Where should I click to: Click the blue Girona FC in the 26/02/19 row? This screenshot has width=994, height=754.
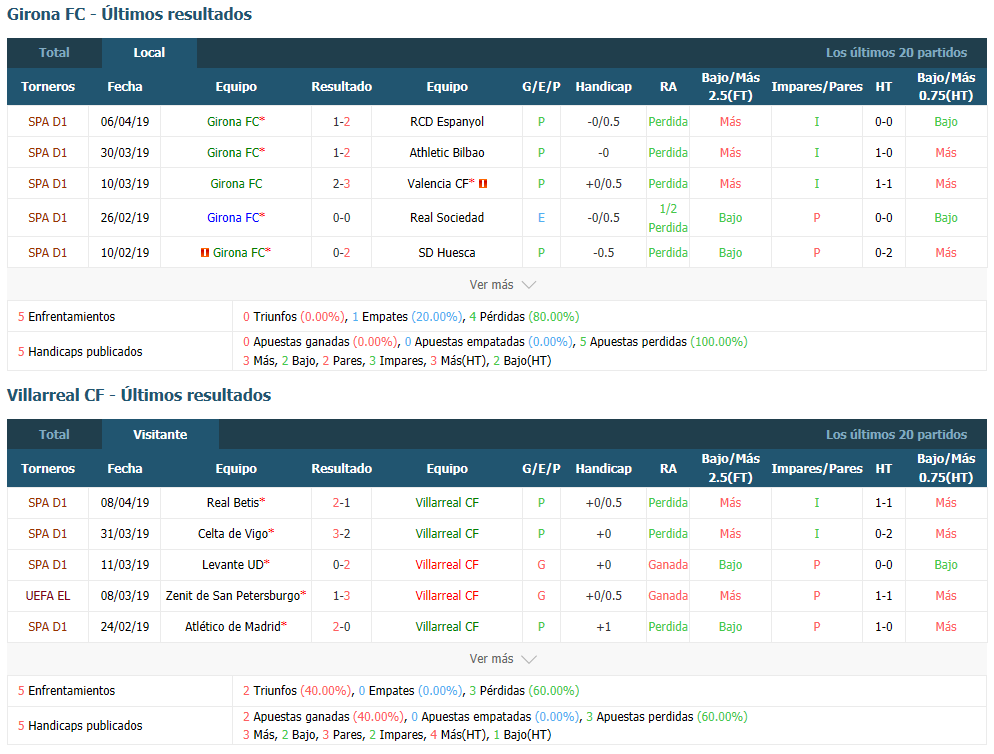tap(233, 218)
